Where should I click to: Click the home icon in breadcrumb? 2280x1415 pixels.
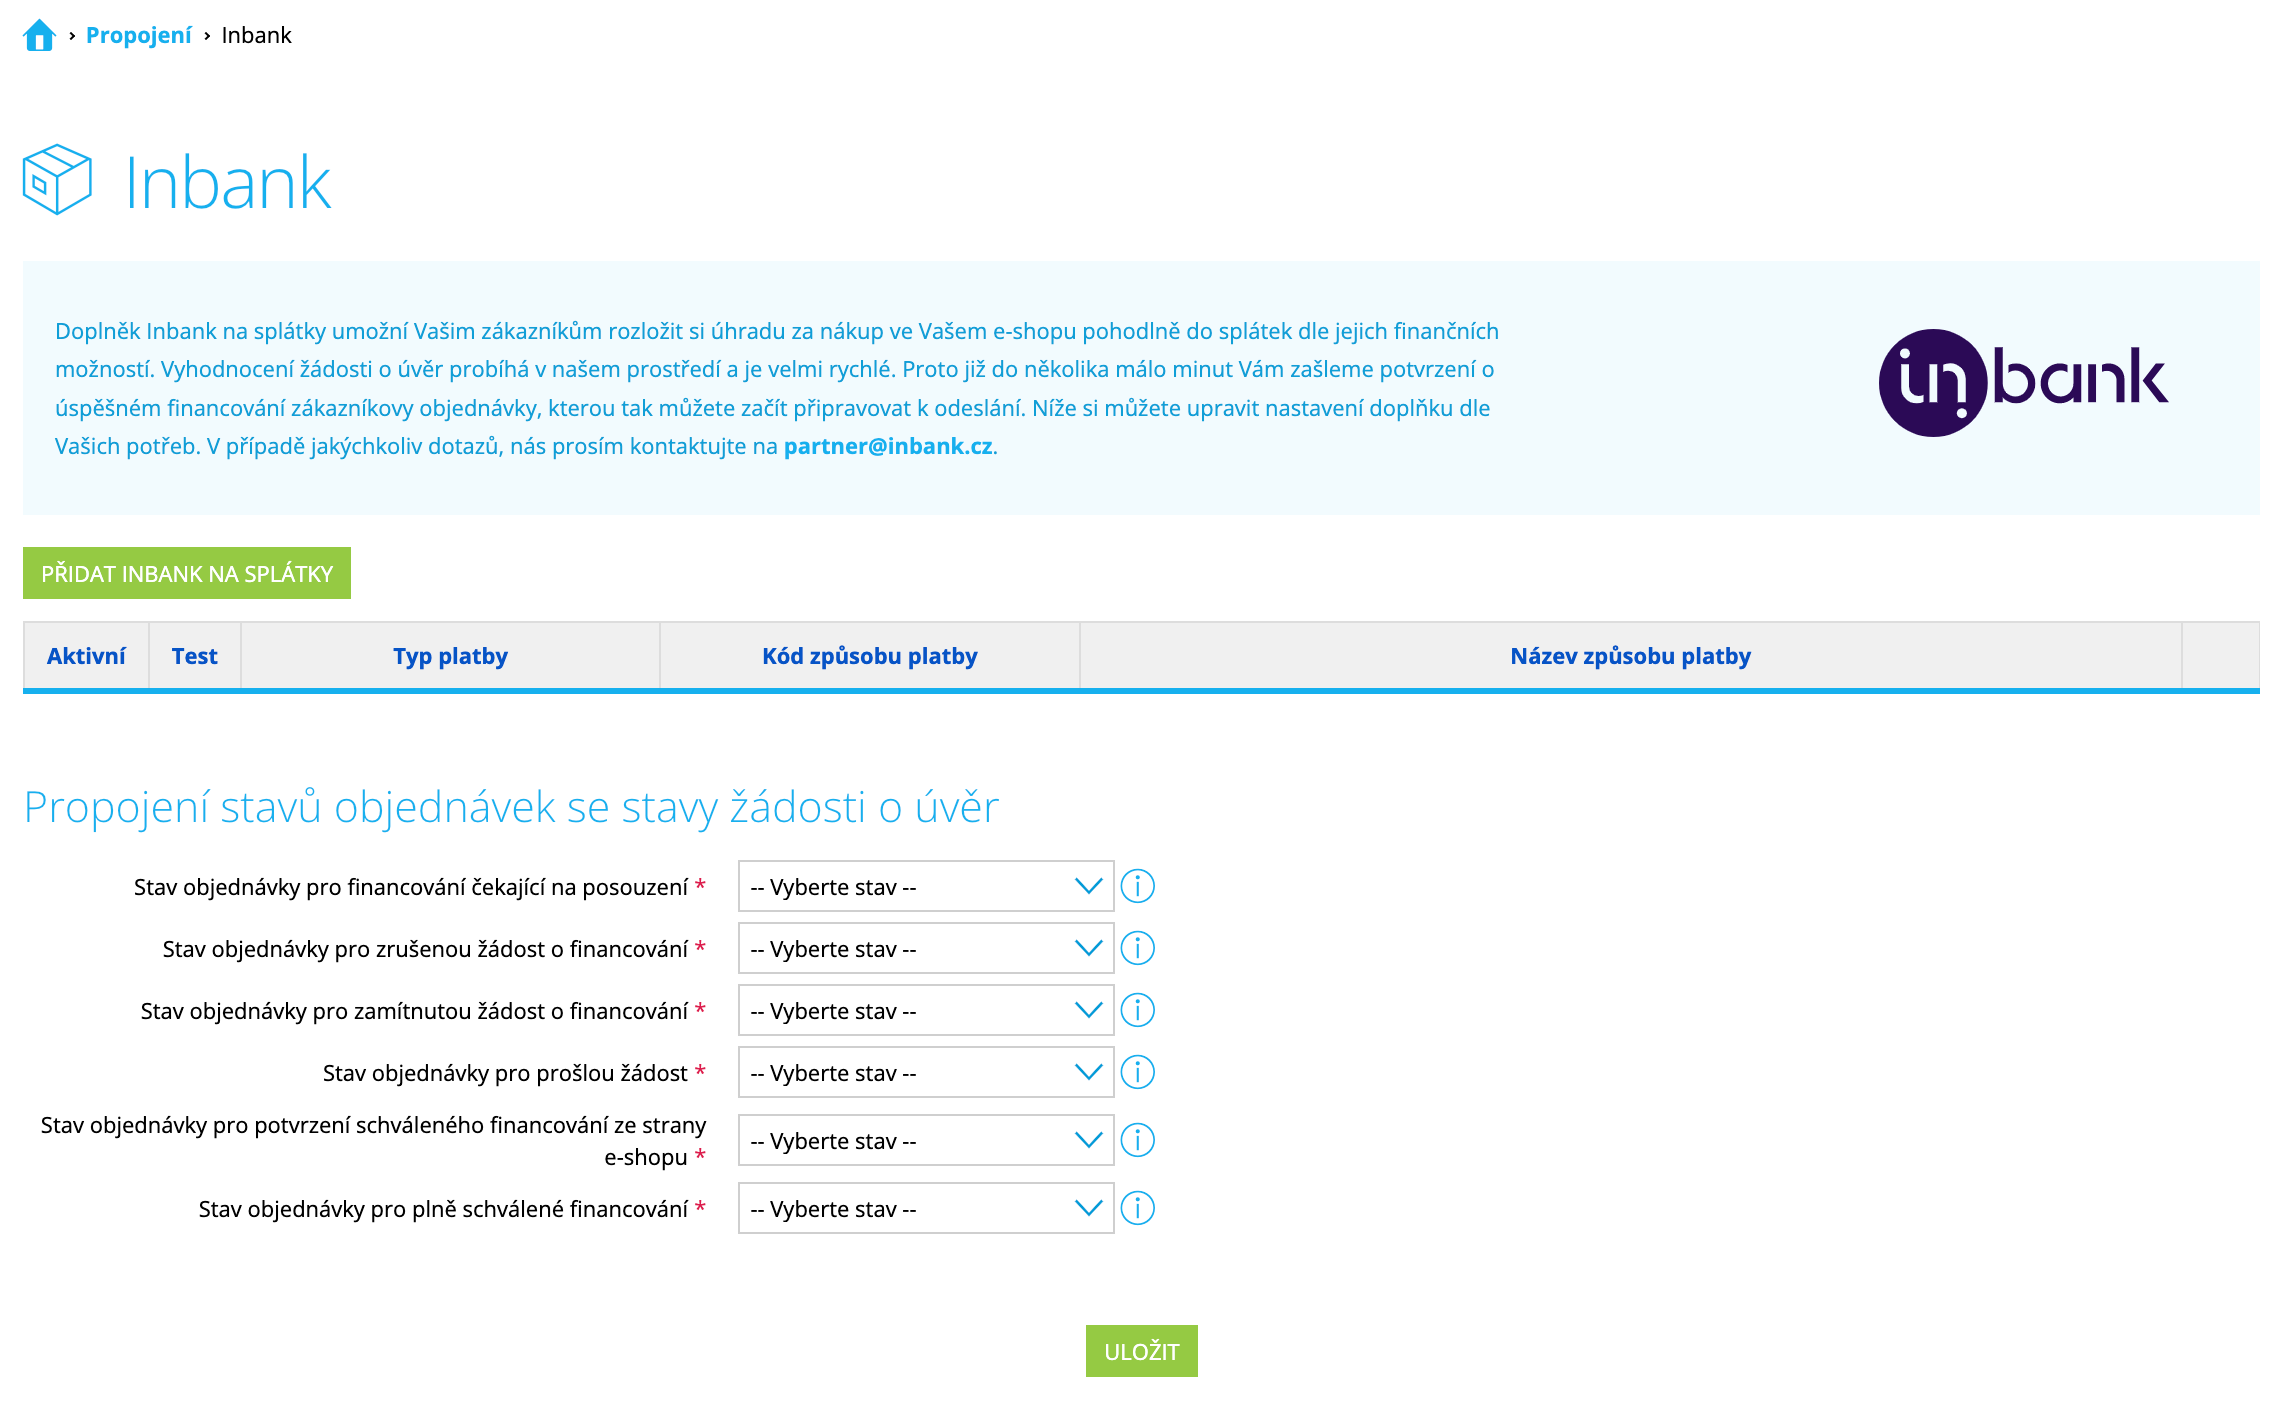pos(39,36)
